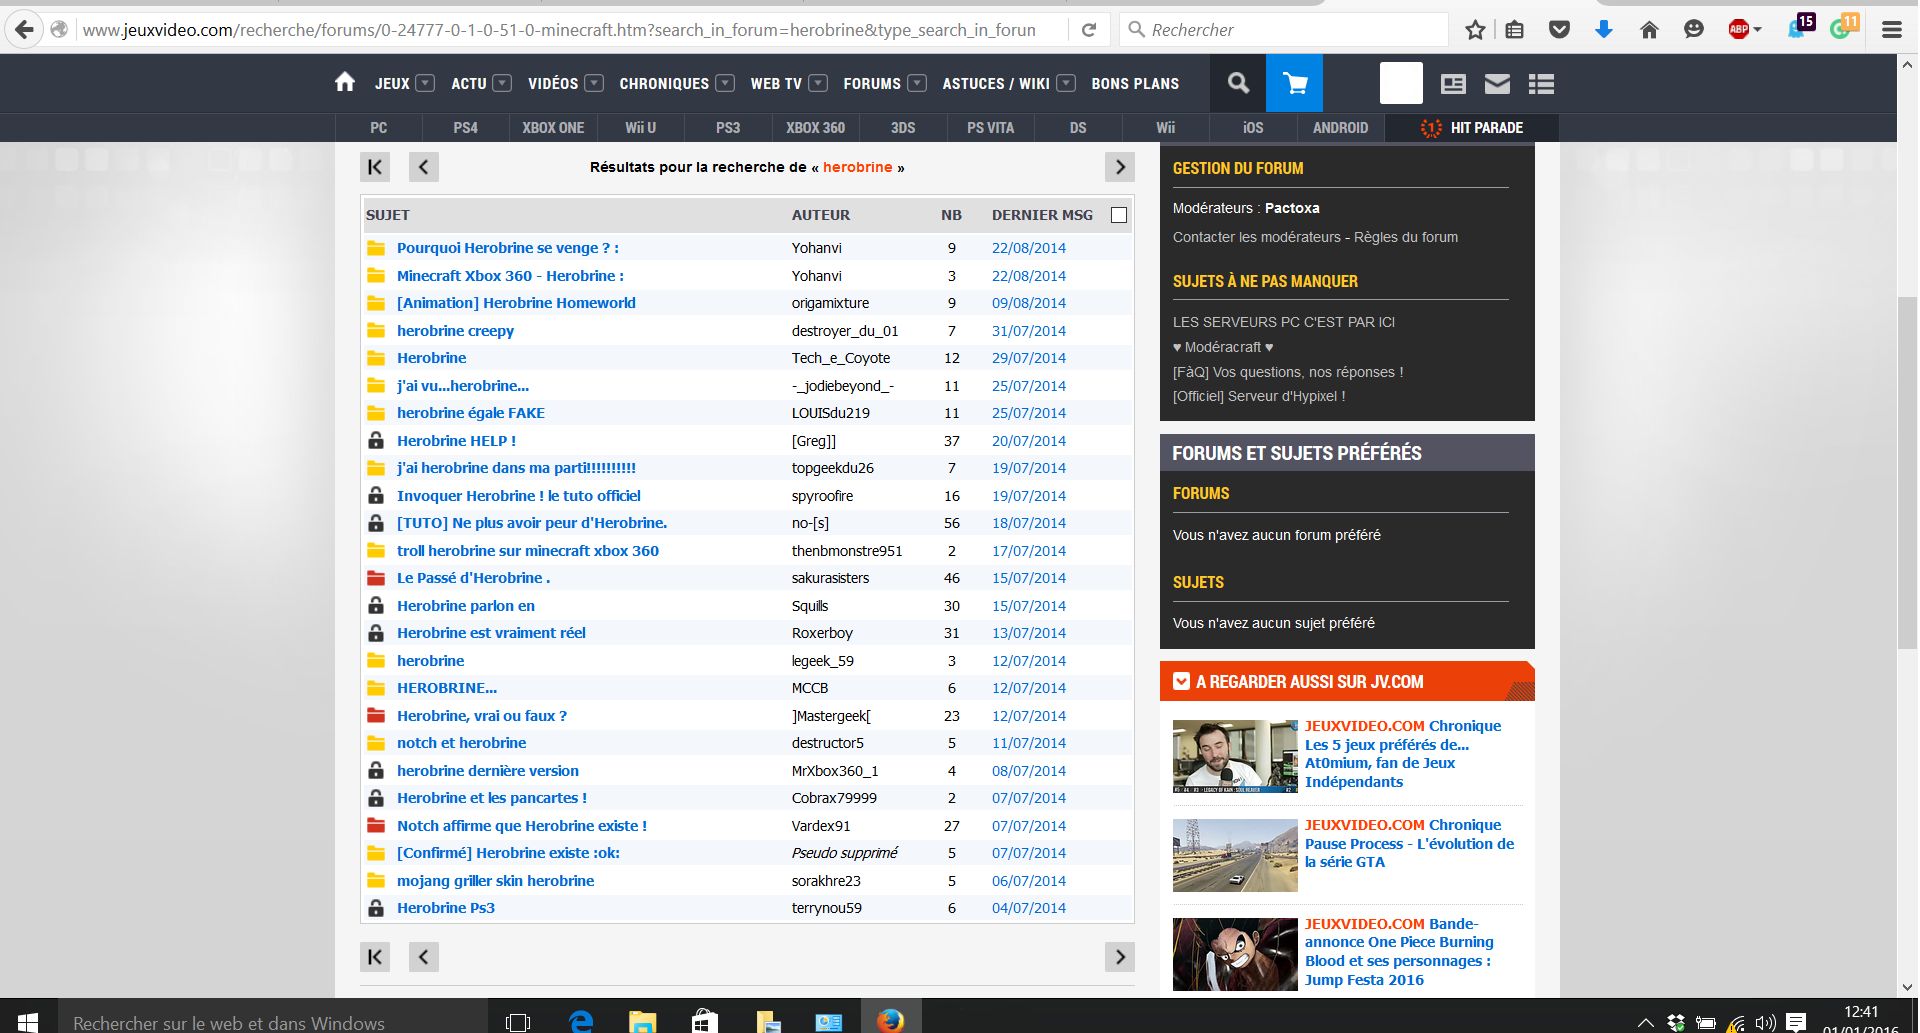The image size is (1920, 1033).
Task: Go to next results page at top
Action: 1120,167
